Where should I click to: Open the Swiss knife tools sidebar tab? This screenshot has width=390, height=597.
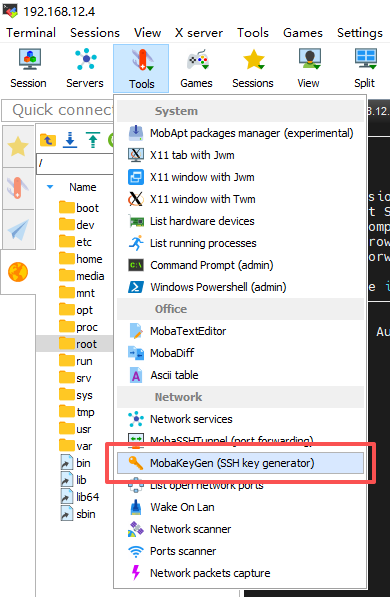18,188
